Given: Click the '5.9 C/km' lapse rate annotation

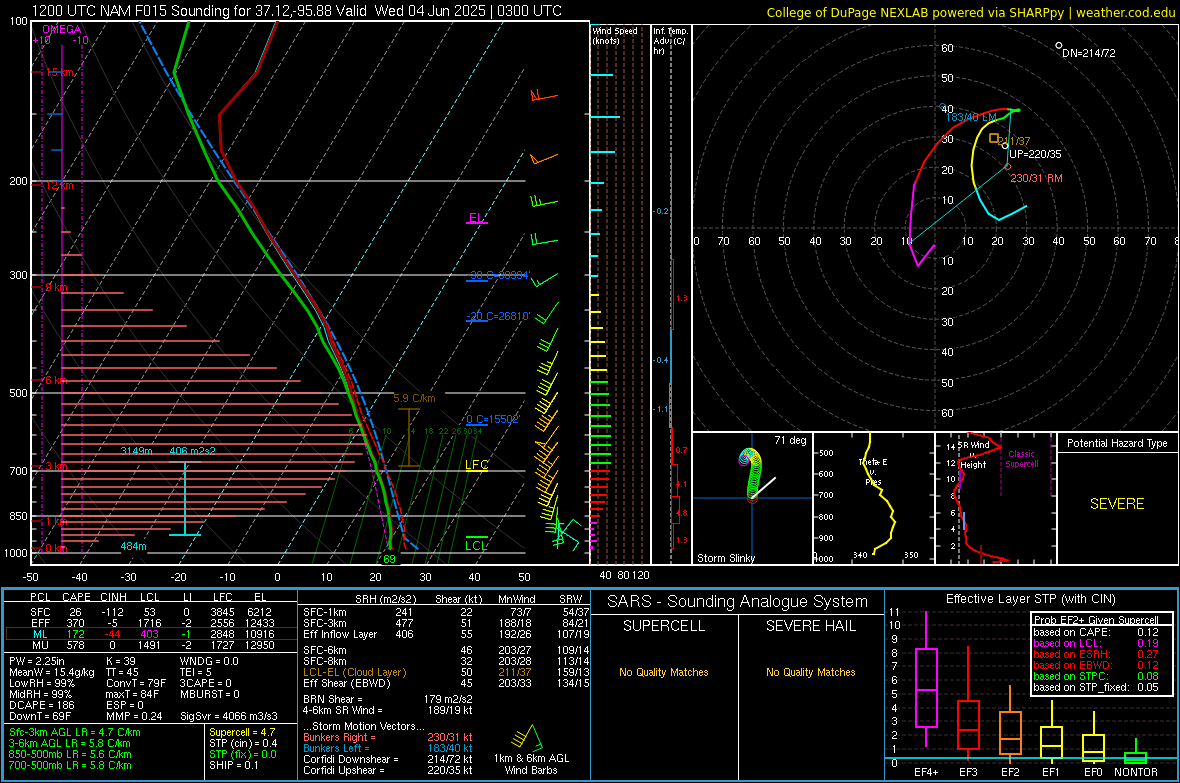Looking at the screenshot, I should pos(414,398).
